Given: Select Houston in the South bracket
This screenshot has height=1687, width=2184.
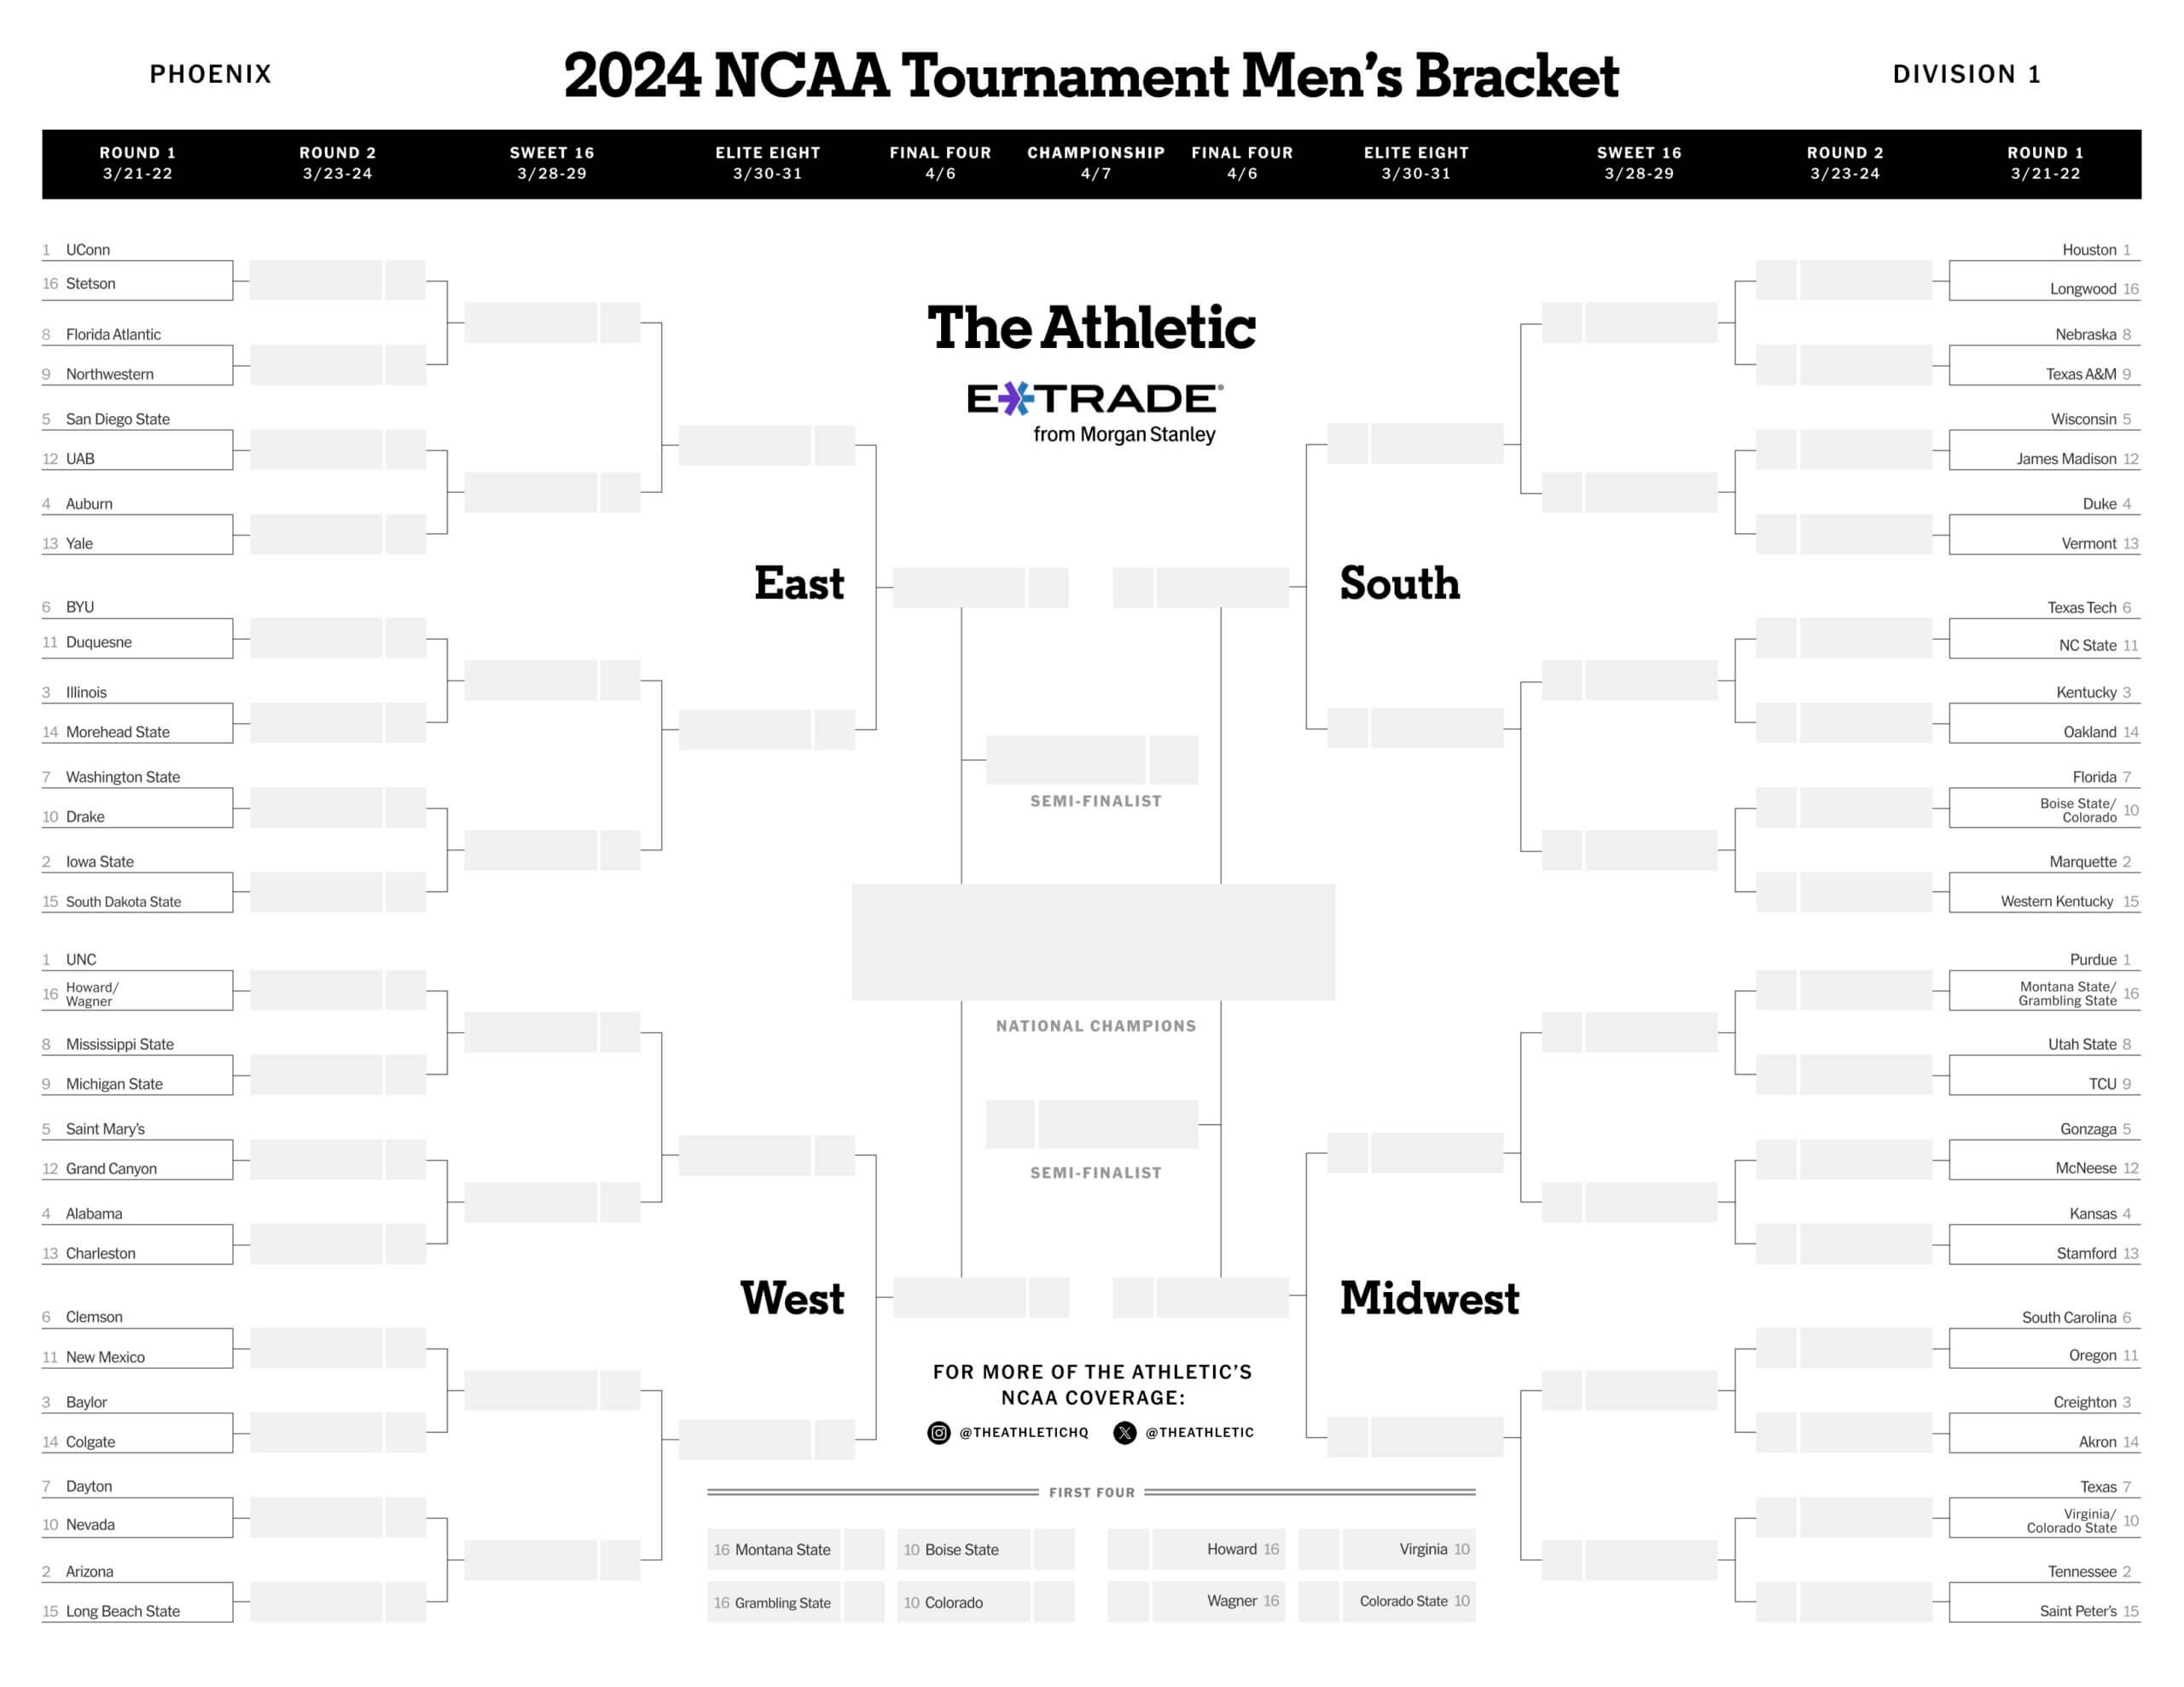Looking at the screenshot, I should tap(2089, 250).
